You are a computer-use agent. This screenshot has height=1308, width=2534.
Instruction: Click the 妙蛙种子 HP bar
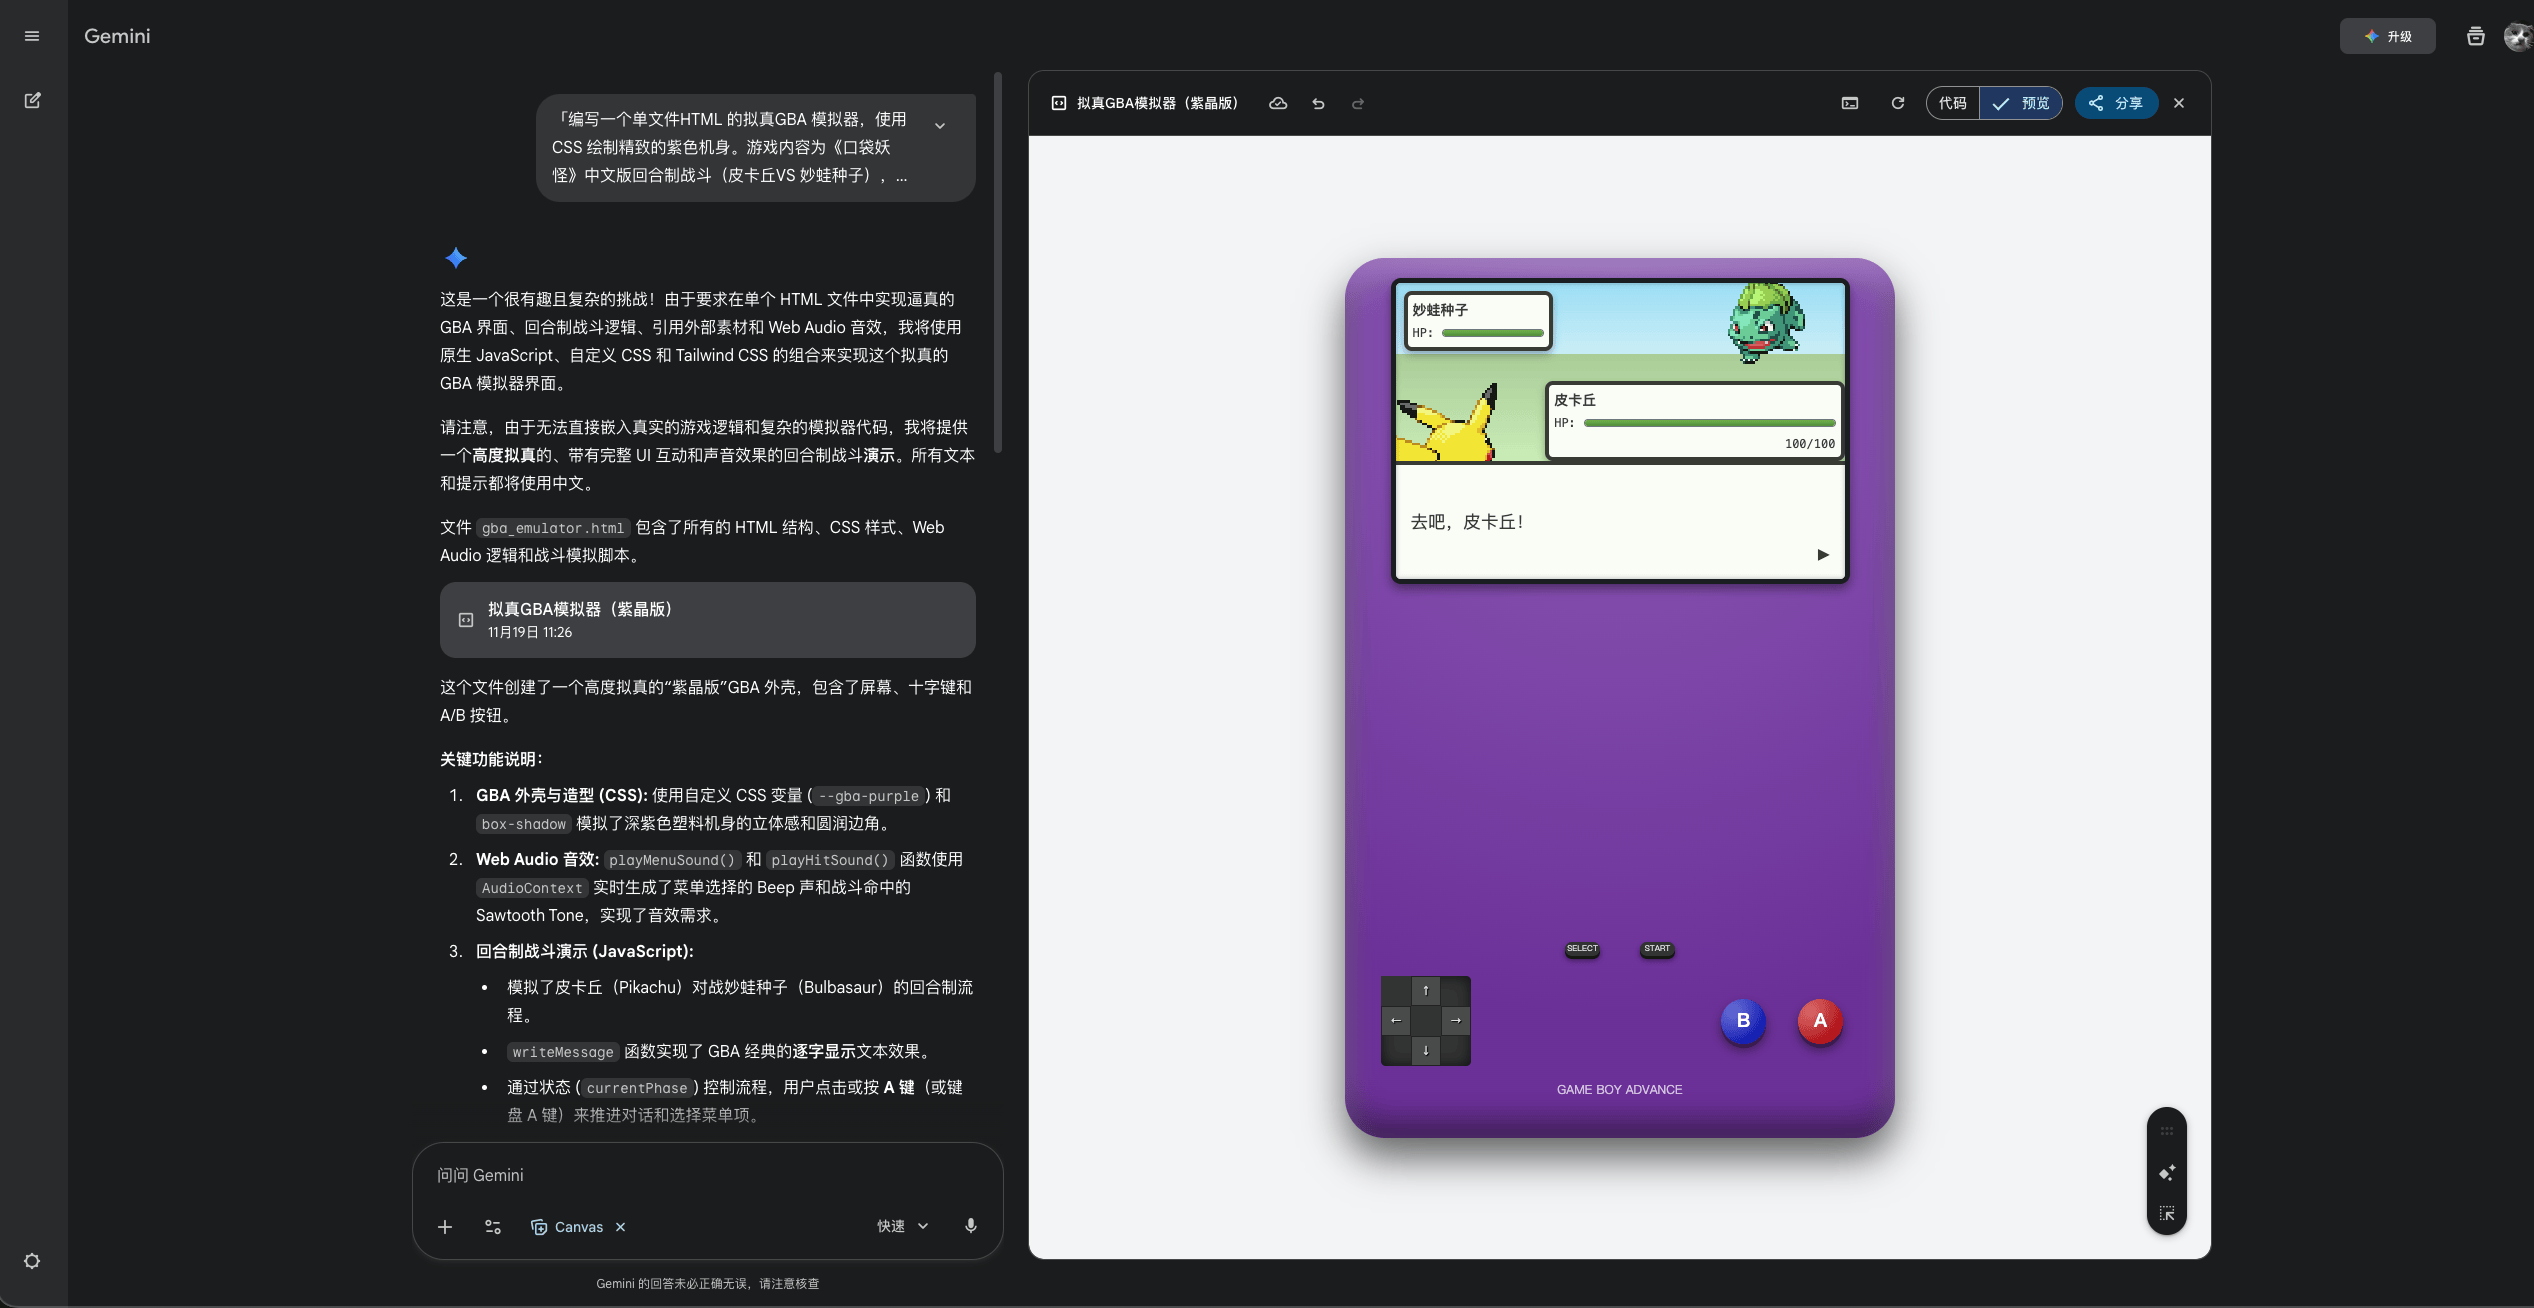click(1493, 333)
